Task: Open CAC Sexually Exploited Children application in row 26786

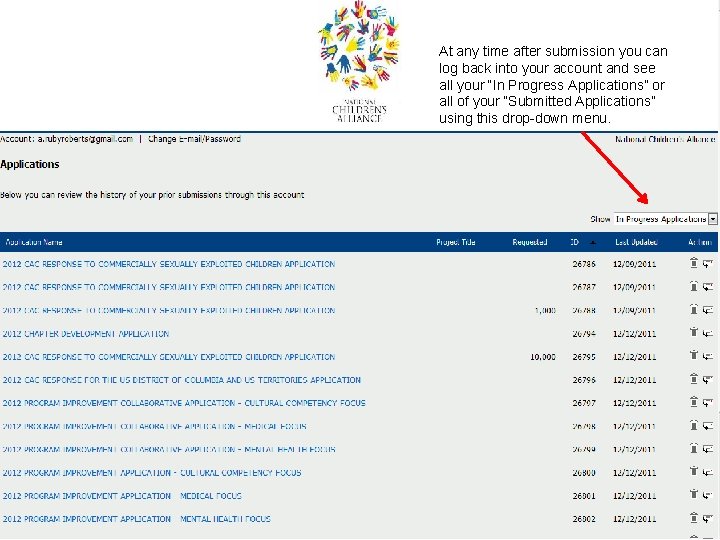Action: point(169,264)
